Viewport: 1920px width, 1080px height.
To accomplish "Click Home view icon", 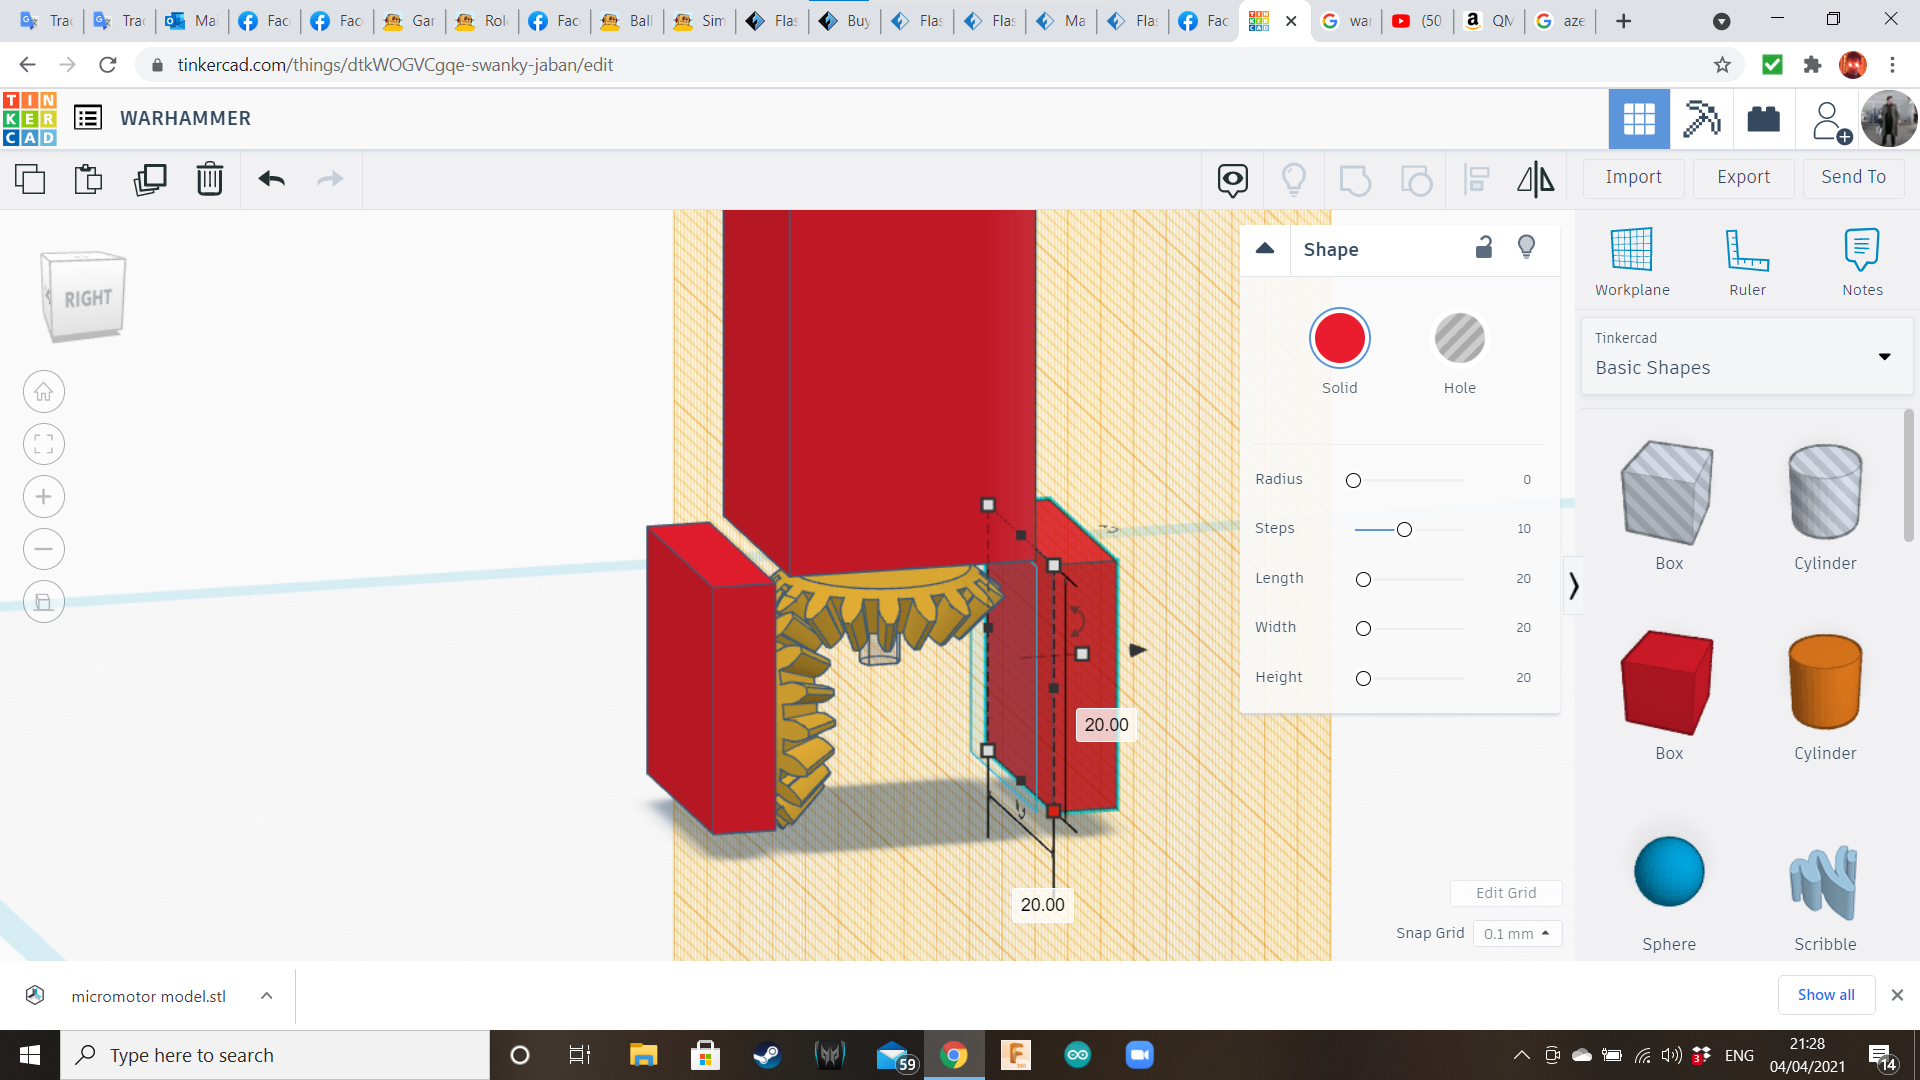I will 44,392.
